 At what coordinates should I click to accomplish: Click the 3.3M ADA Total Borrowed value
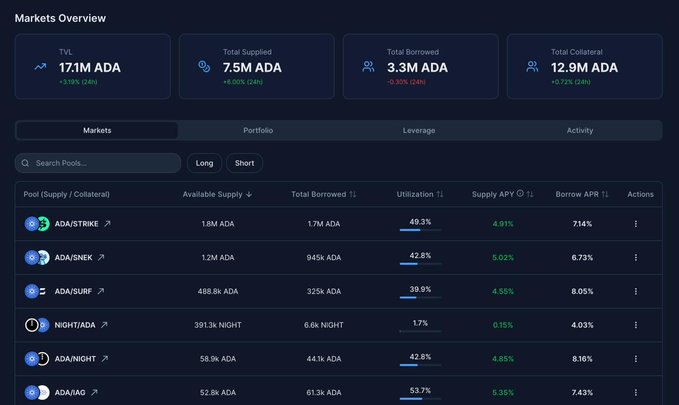pos(417,68)
